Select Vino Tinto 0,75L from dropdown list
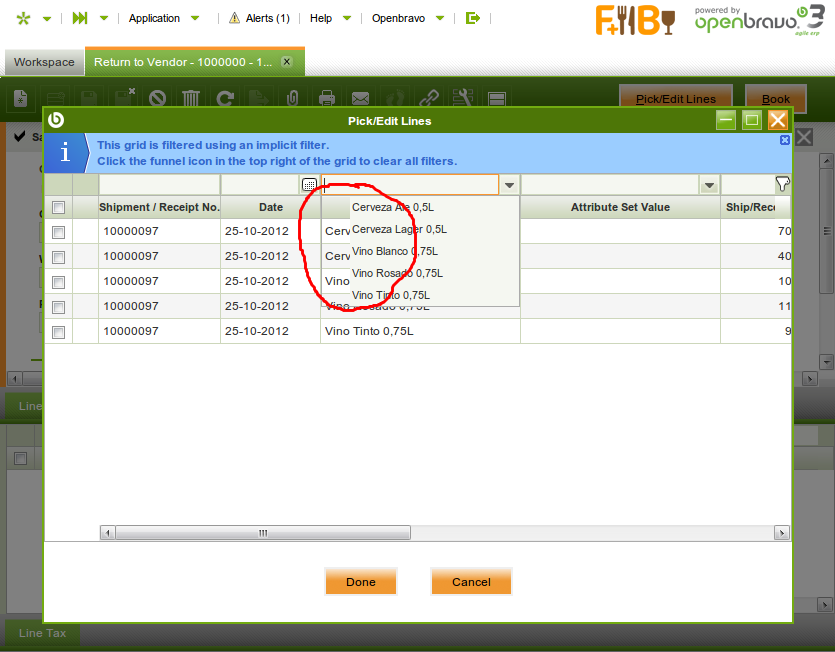 click(420, 295)
